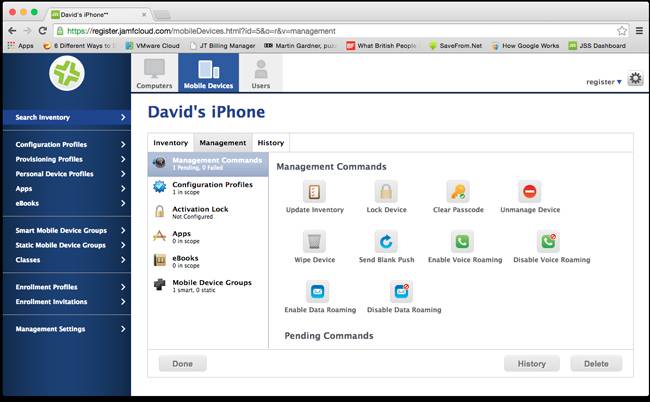The width and height of the screenshot is (650, 402).
Task: Click the browser address bar URL
Action: [x=201, y=31]
